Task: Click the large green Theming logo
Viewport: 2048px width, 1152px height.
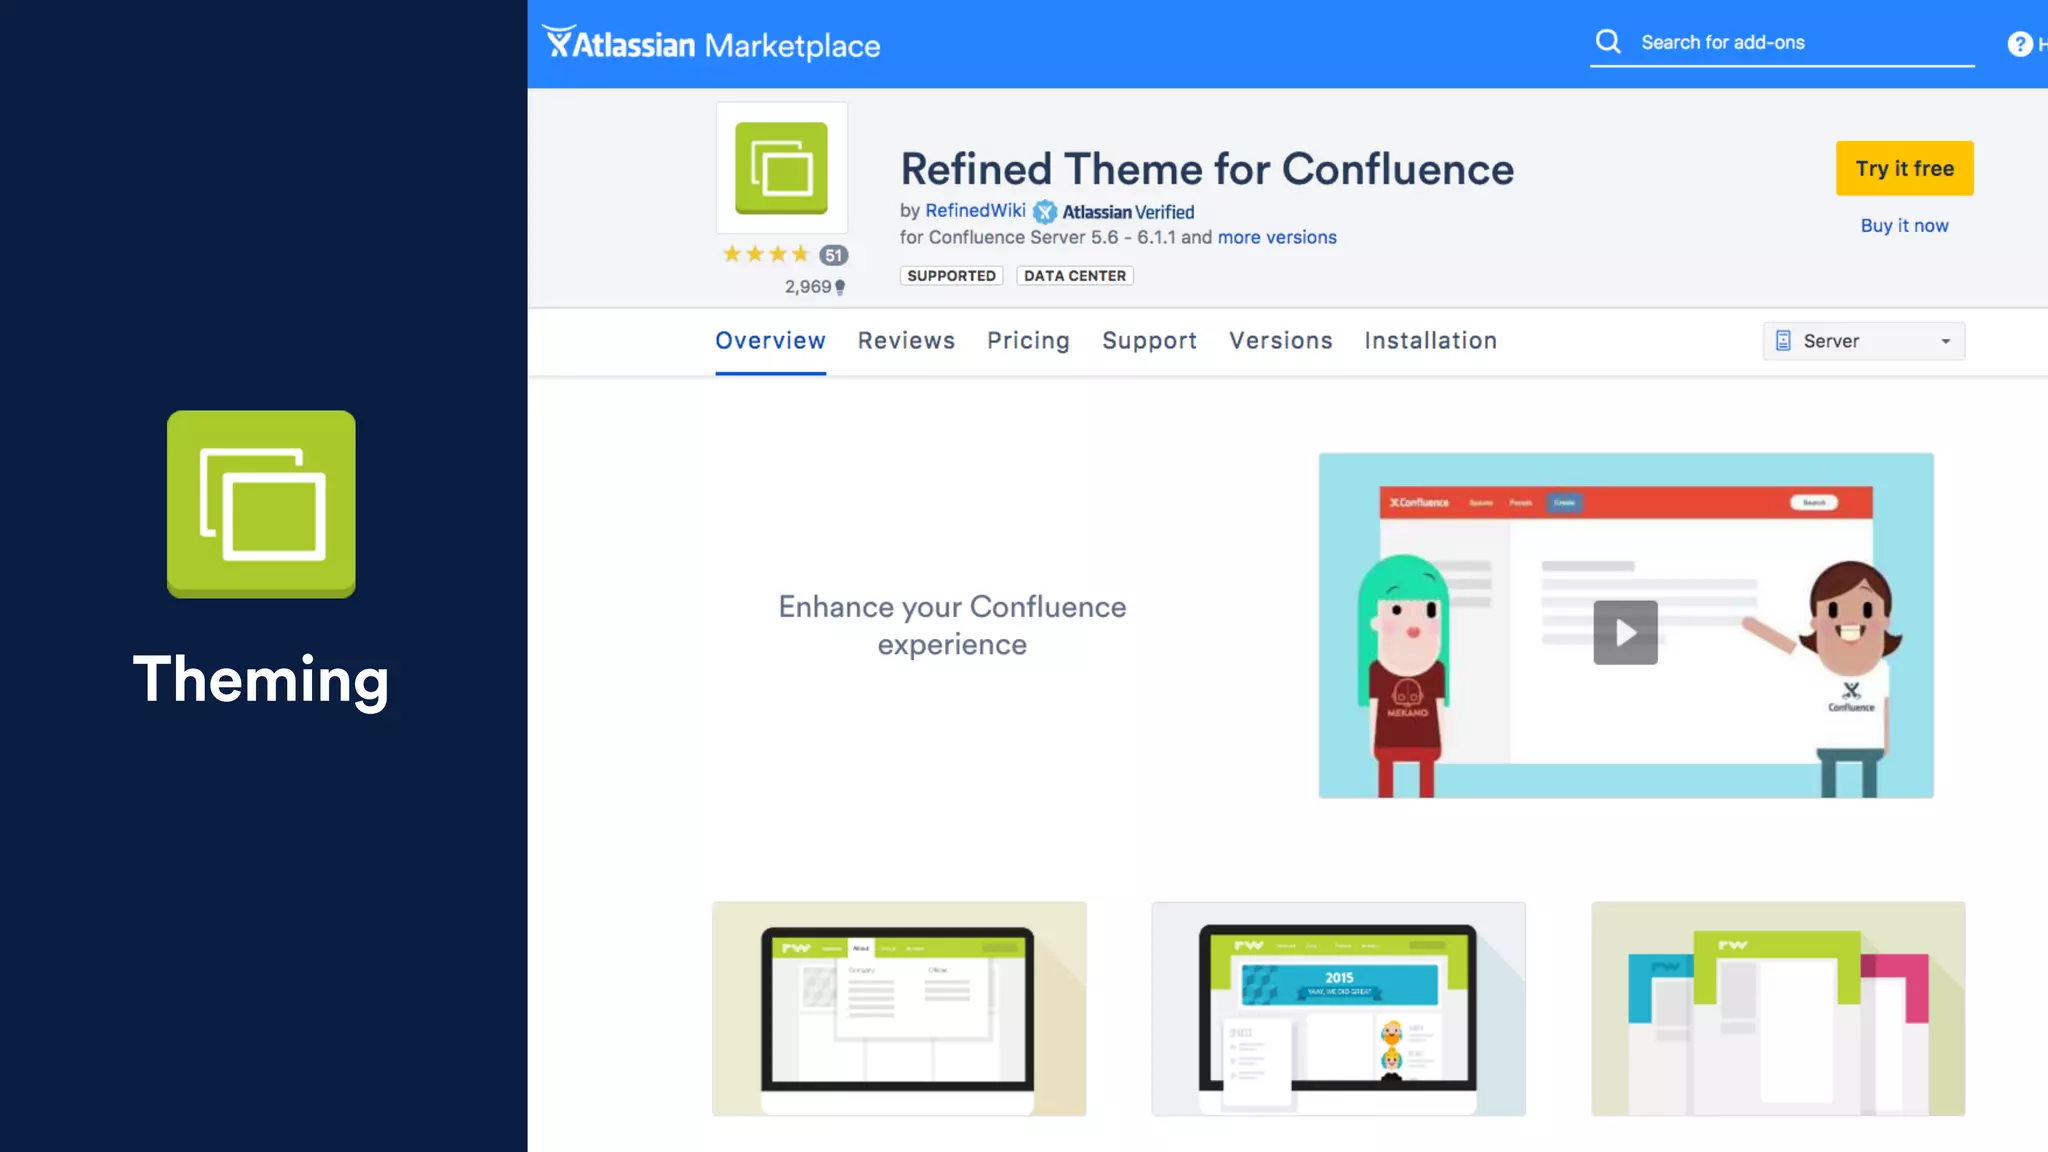Action: (261, 504)
